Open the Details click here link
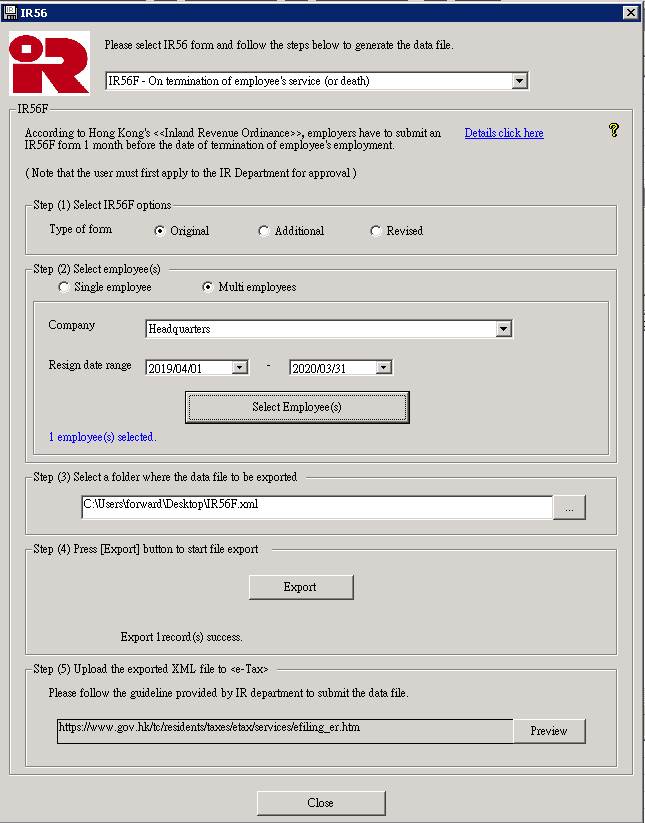The height and width of the screenshot is (823, 645). pyautogui.click(x=504, y=133)
